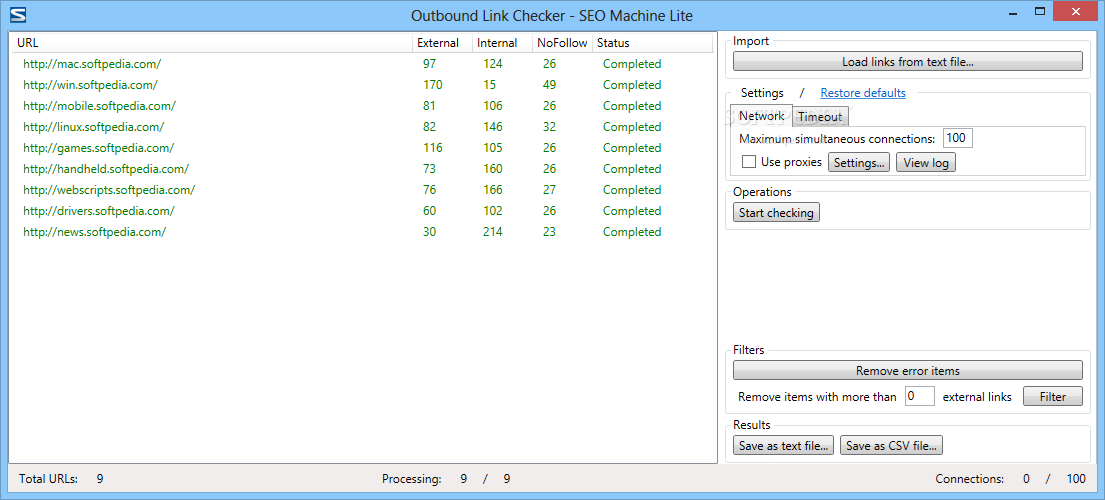Sort by the NoFollow column header
This screenshot has width=1105, height=500.
tap(562, 43)
